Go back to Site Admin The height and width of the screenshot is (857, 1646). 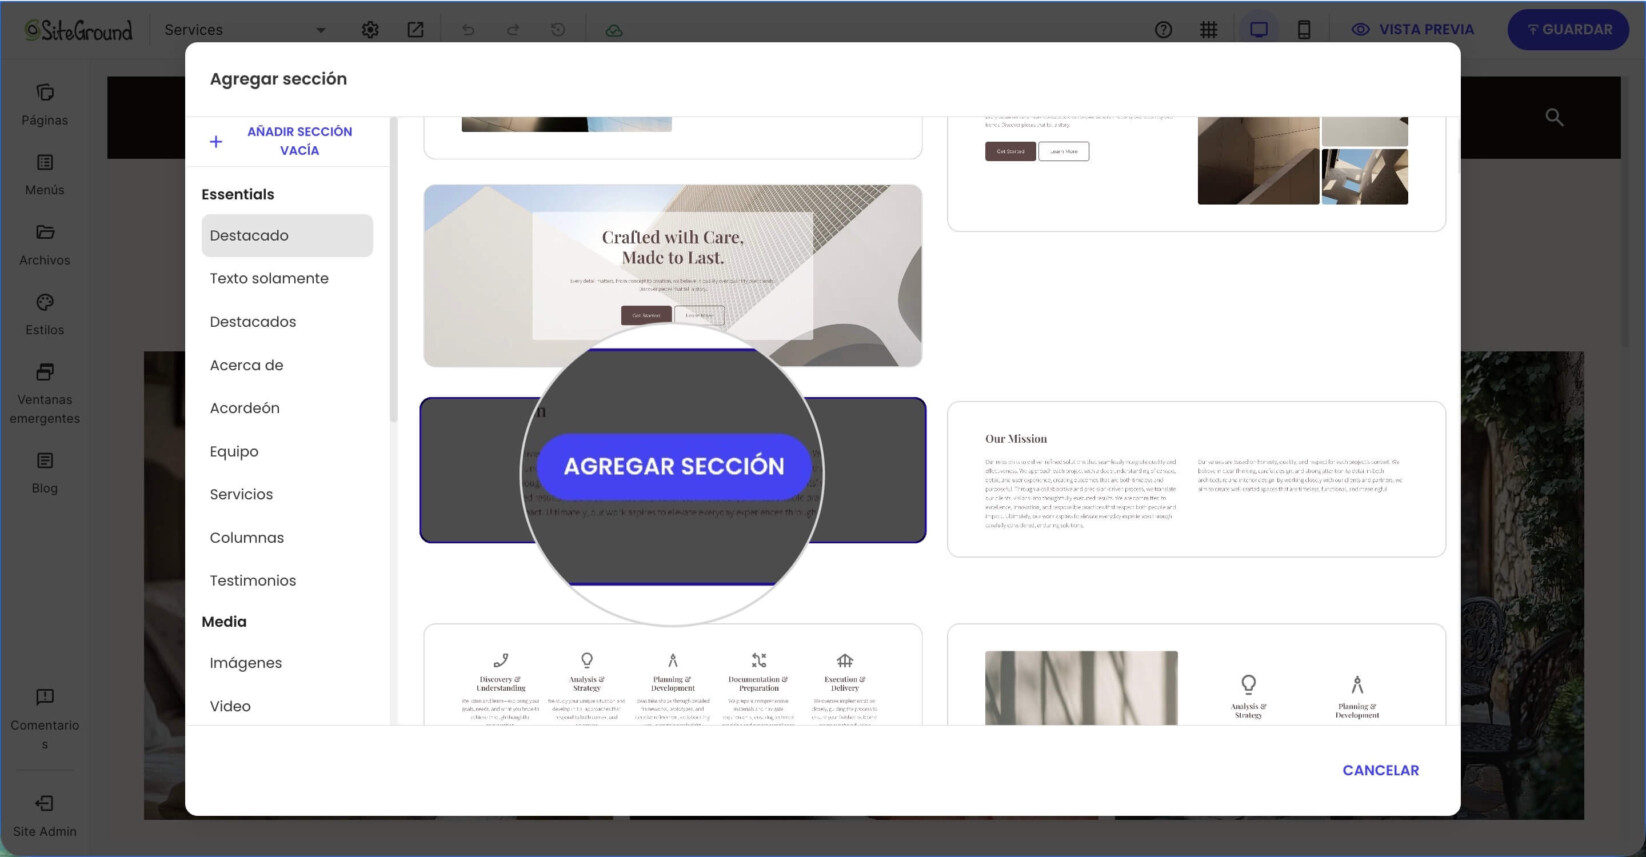[x=45, y=816]
